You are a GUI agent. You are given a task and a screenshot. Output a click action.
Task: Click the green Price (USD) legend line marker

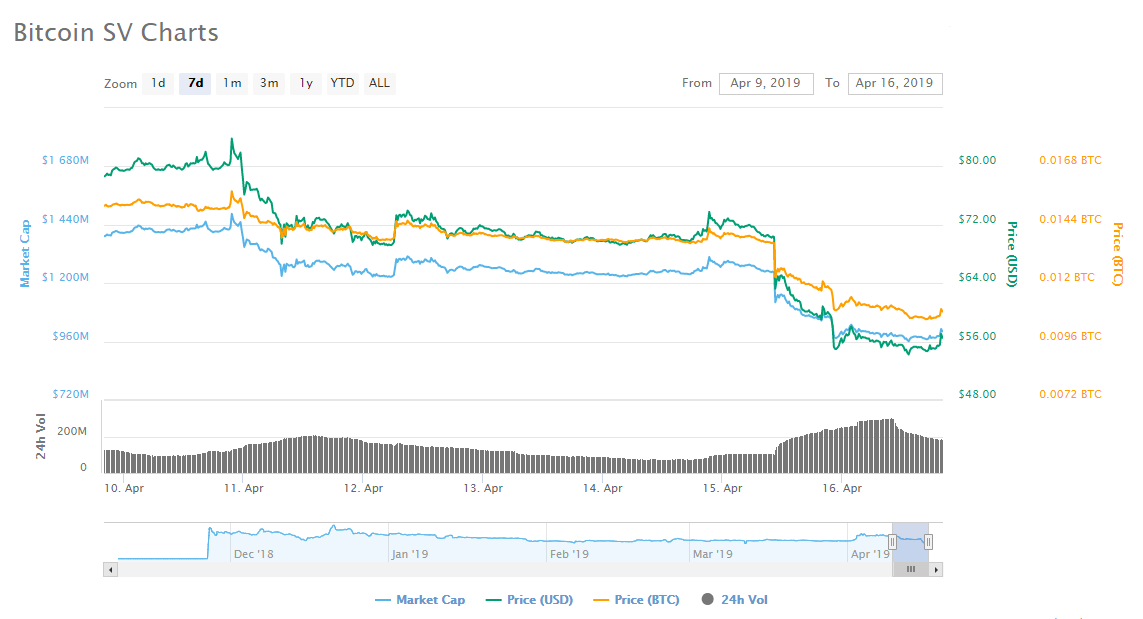pyautogui.click(x=493, y=599)
